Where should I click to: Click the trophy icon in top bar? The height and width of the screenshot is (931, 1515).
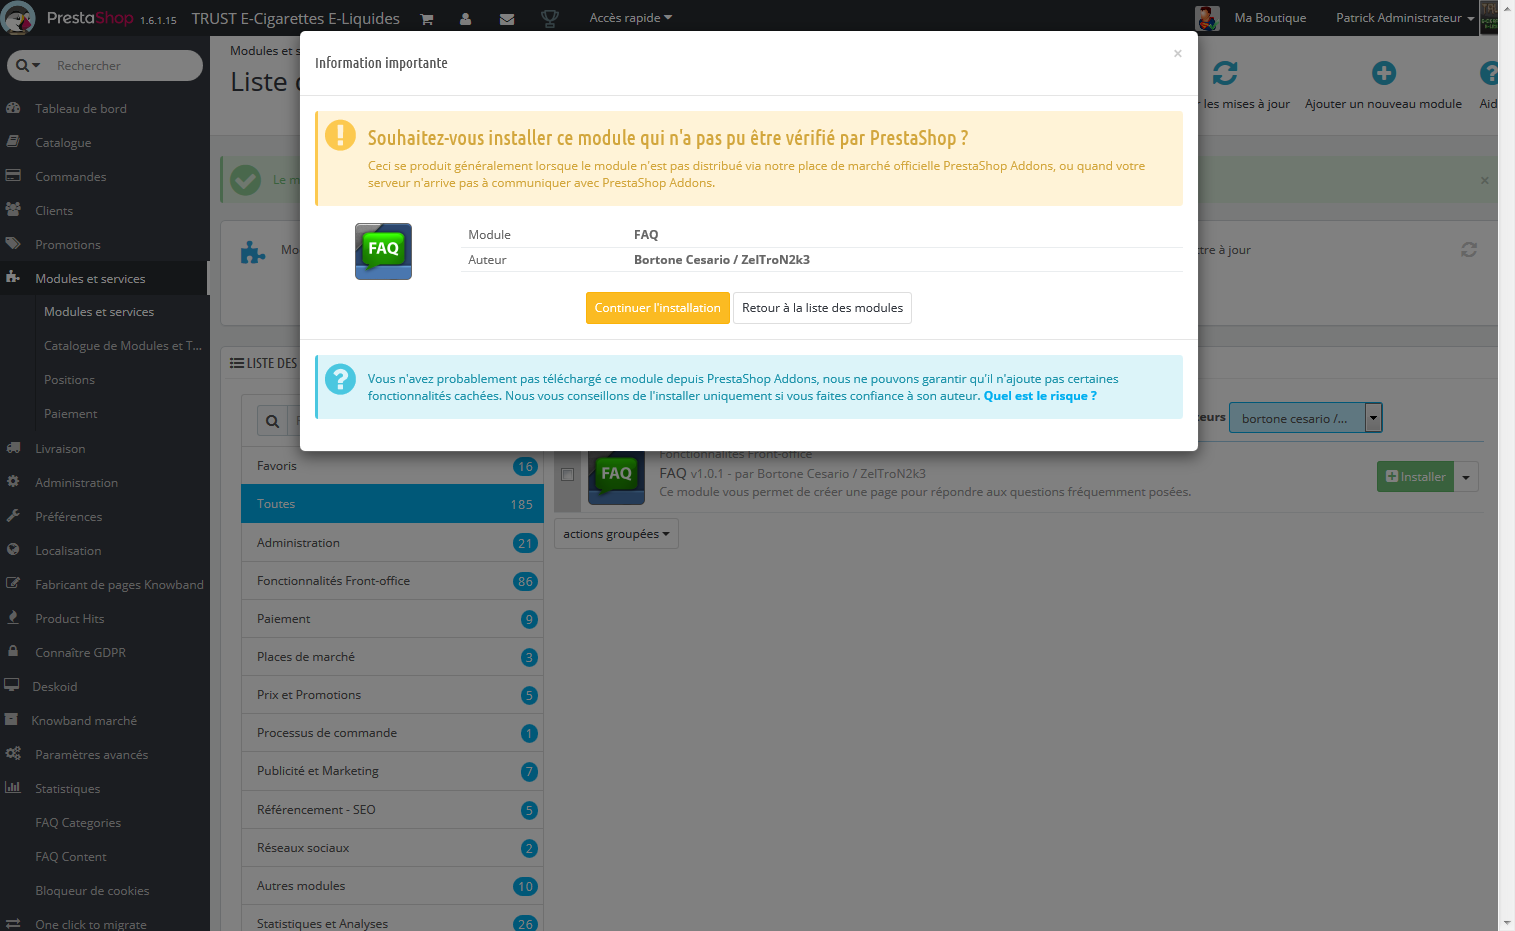click(549, 18)
